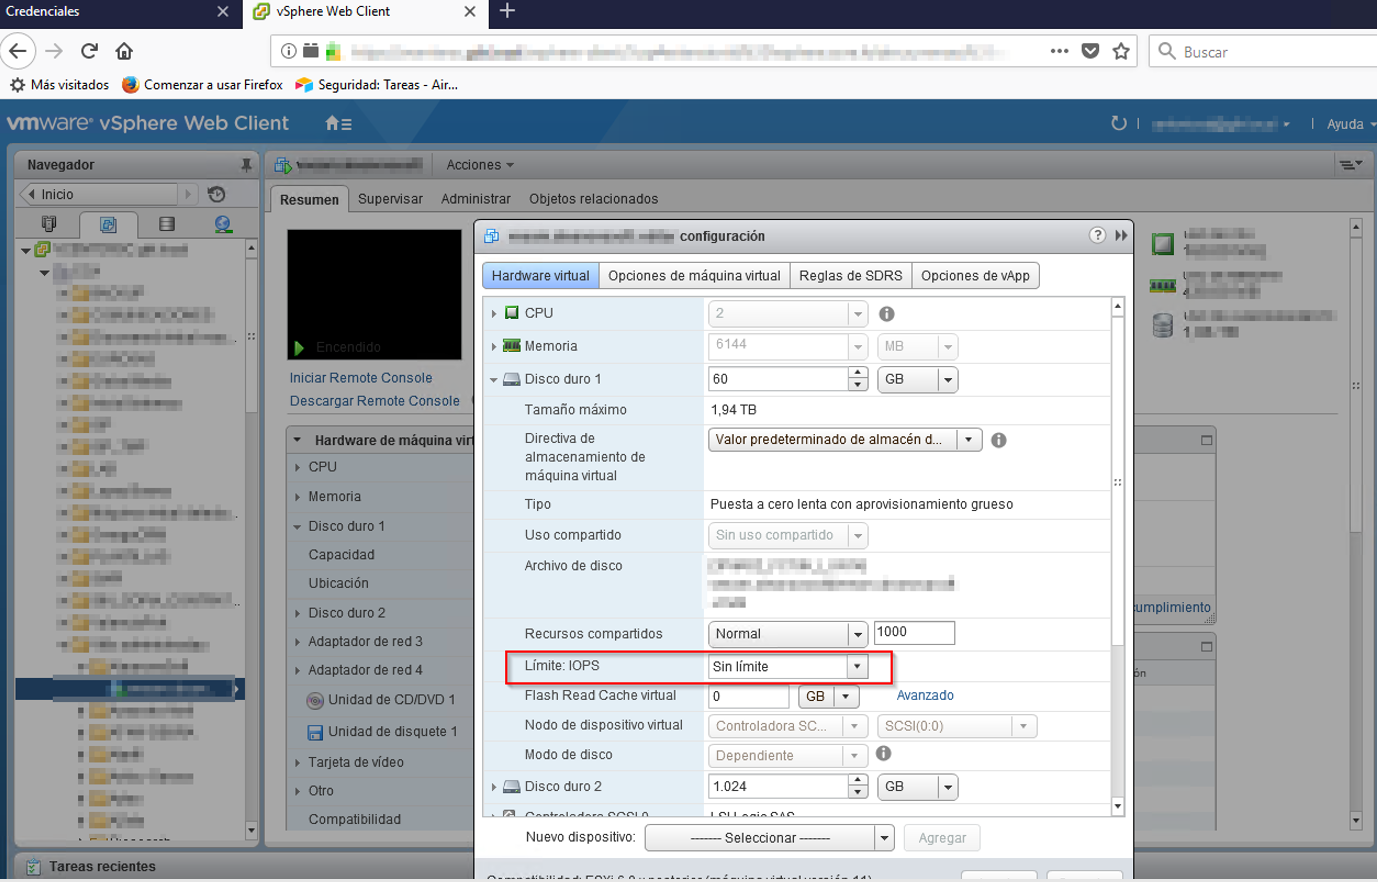1378x882 pixels.
Task: Click the info icon next to CPU
Action: tap(886, 314)
